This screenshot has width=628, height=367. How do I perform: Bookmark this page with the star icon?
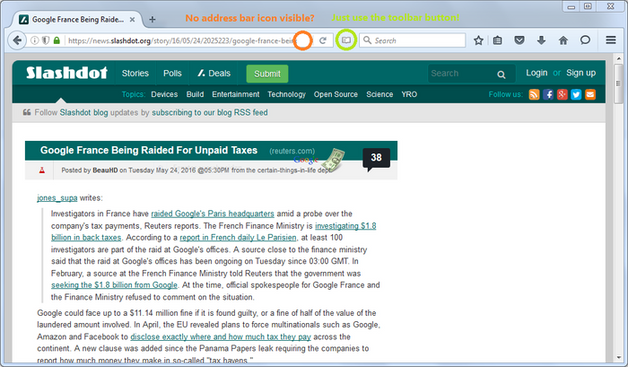click(478, 40)
